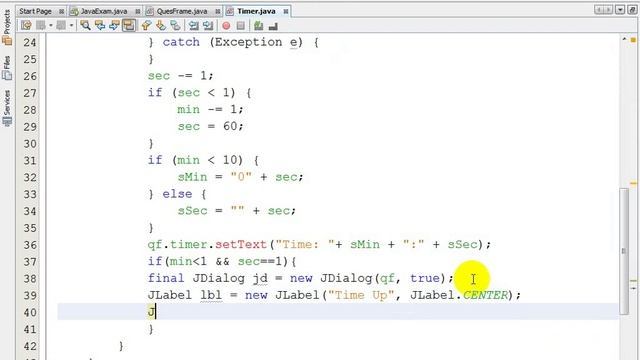Click 'final' keyword on line 38
This screenshot has width=640, height=360.
pos(166,278)
